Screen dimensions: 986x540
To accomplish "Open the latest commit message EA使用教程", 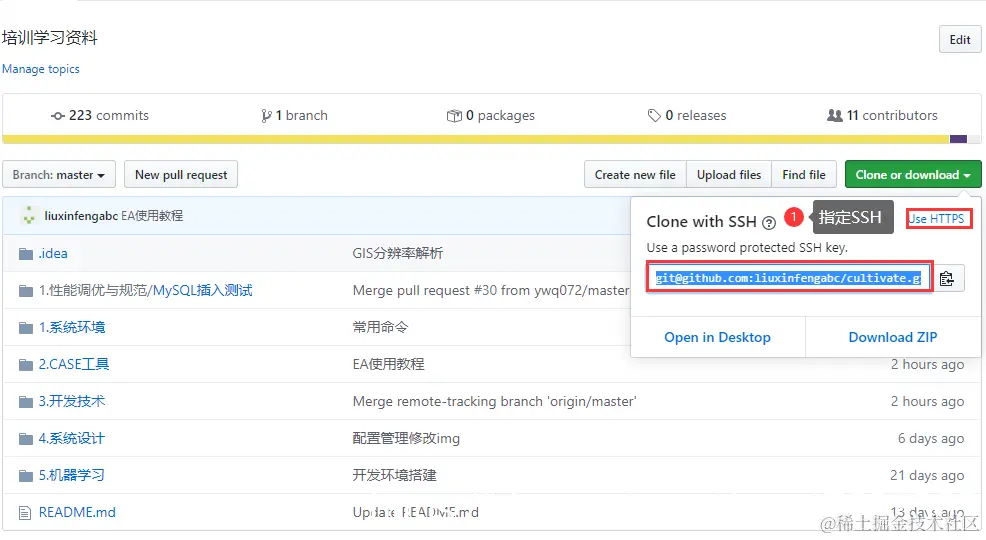I will coord(152,216).
